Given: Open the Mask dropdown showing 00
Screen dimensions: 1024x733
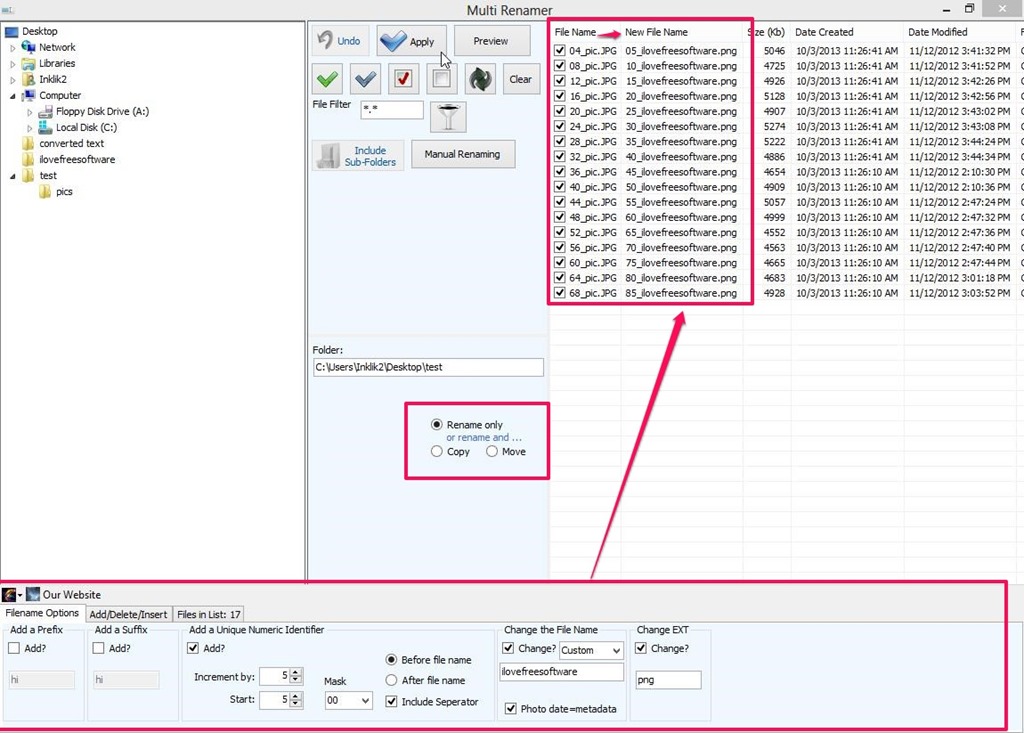Looking at the screenshot, I should click(348, 701).
